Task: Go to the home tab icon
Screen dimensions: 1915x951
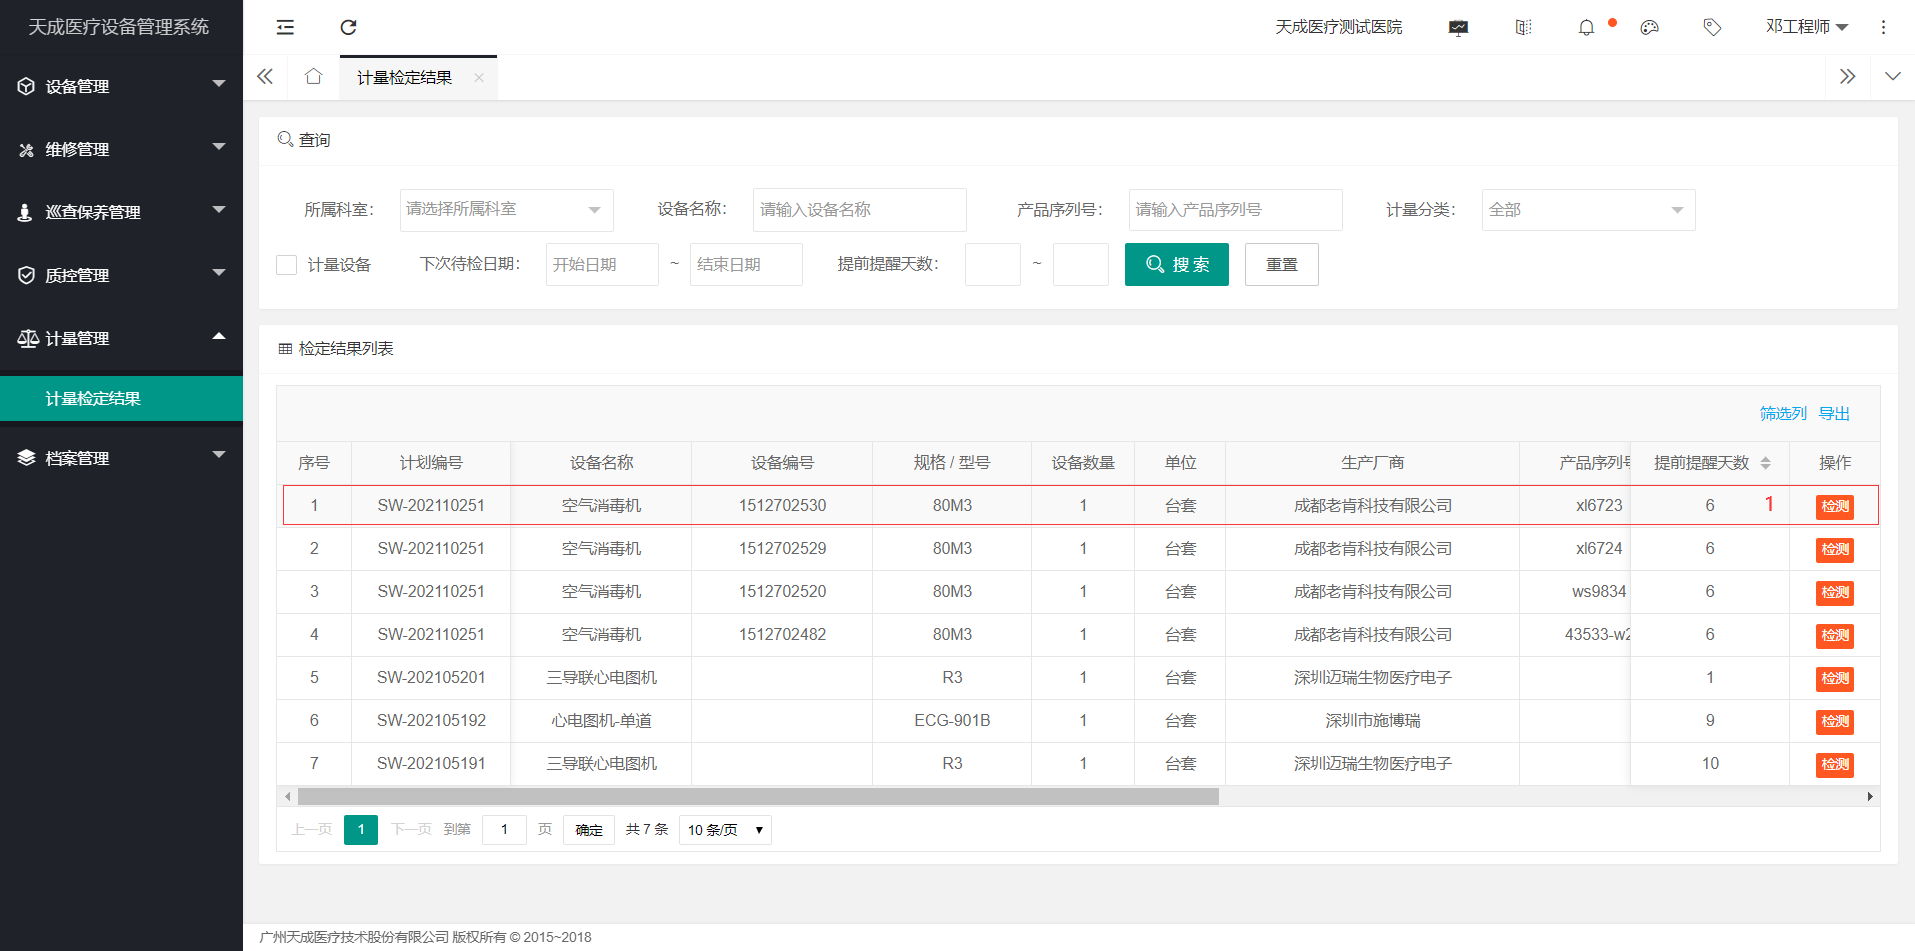Action: [x=313, y=77]
